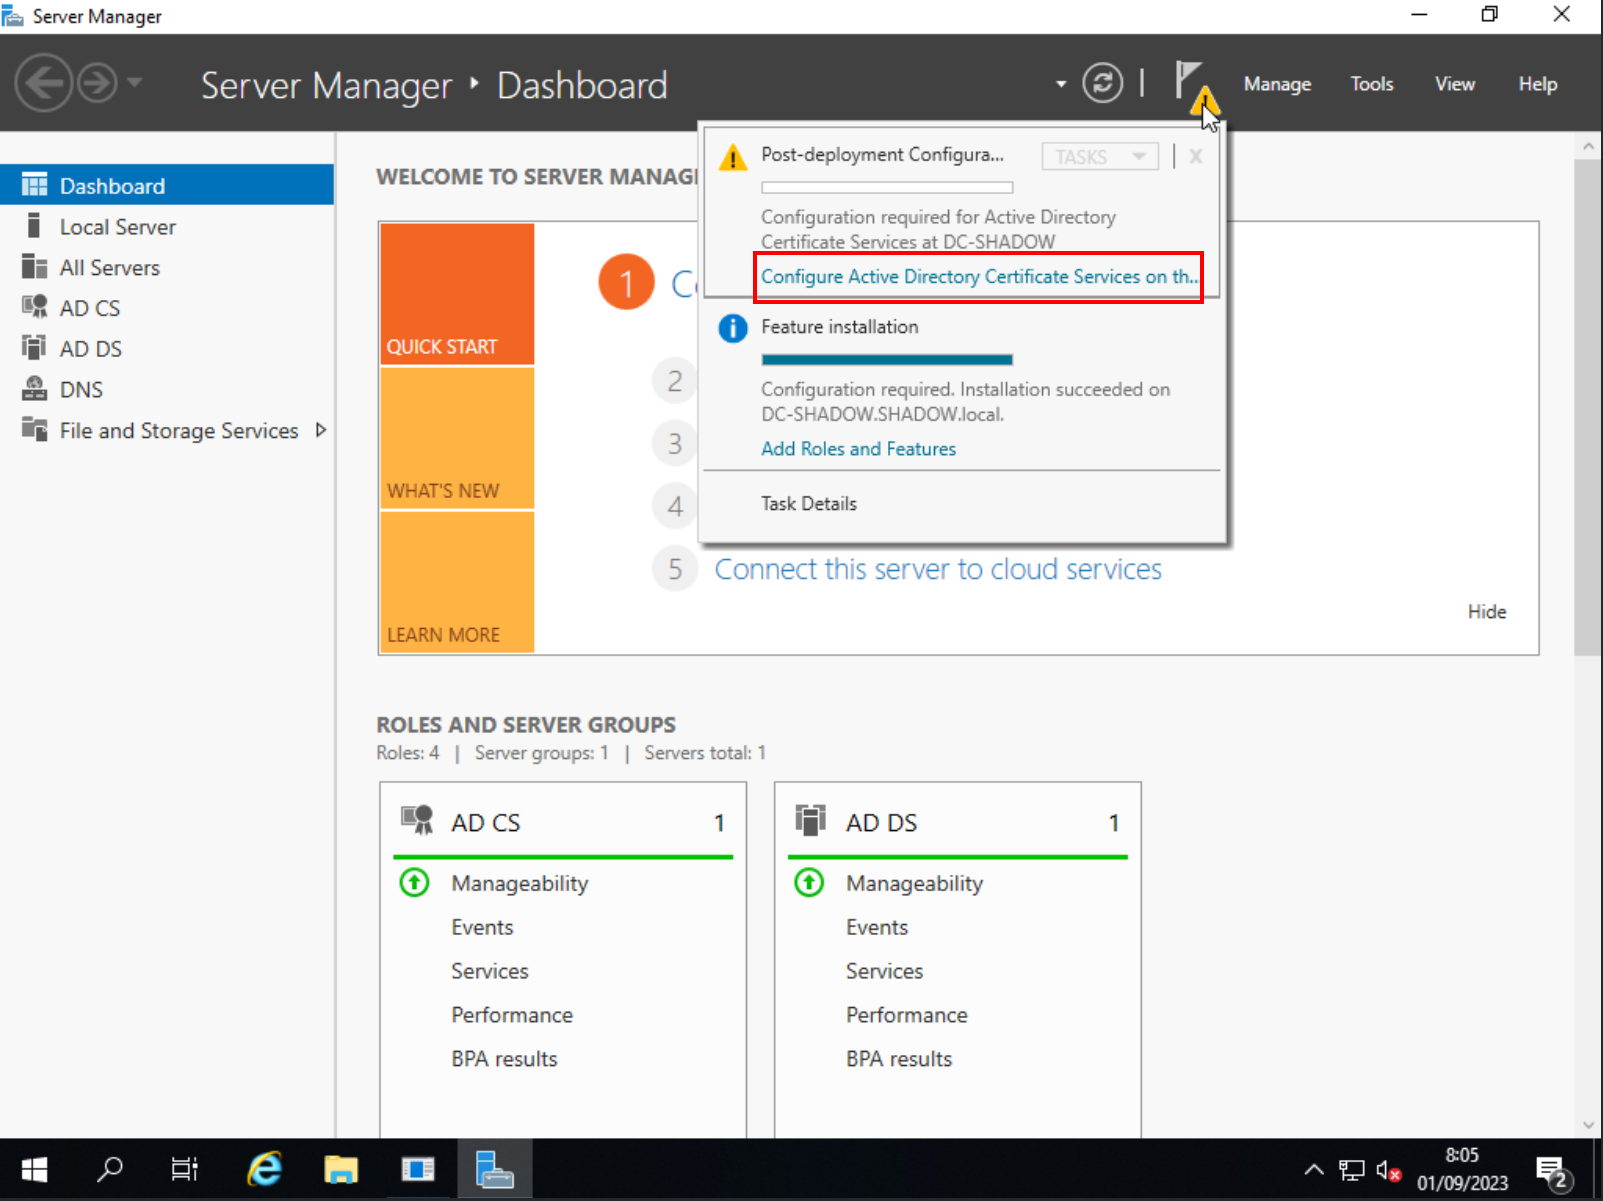Open Local Server page

[117, 227]
